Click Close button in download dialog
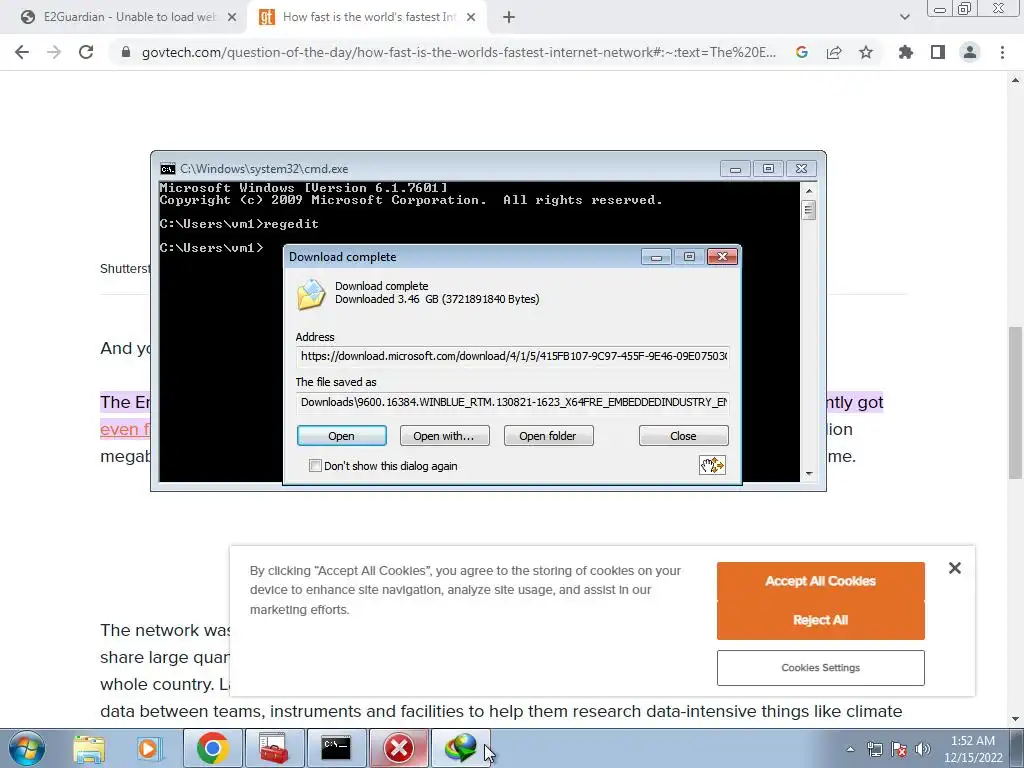This screenshot has height=768, width=1024. (683, 436)
